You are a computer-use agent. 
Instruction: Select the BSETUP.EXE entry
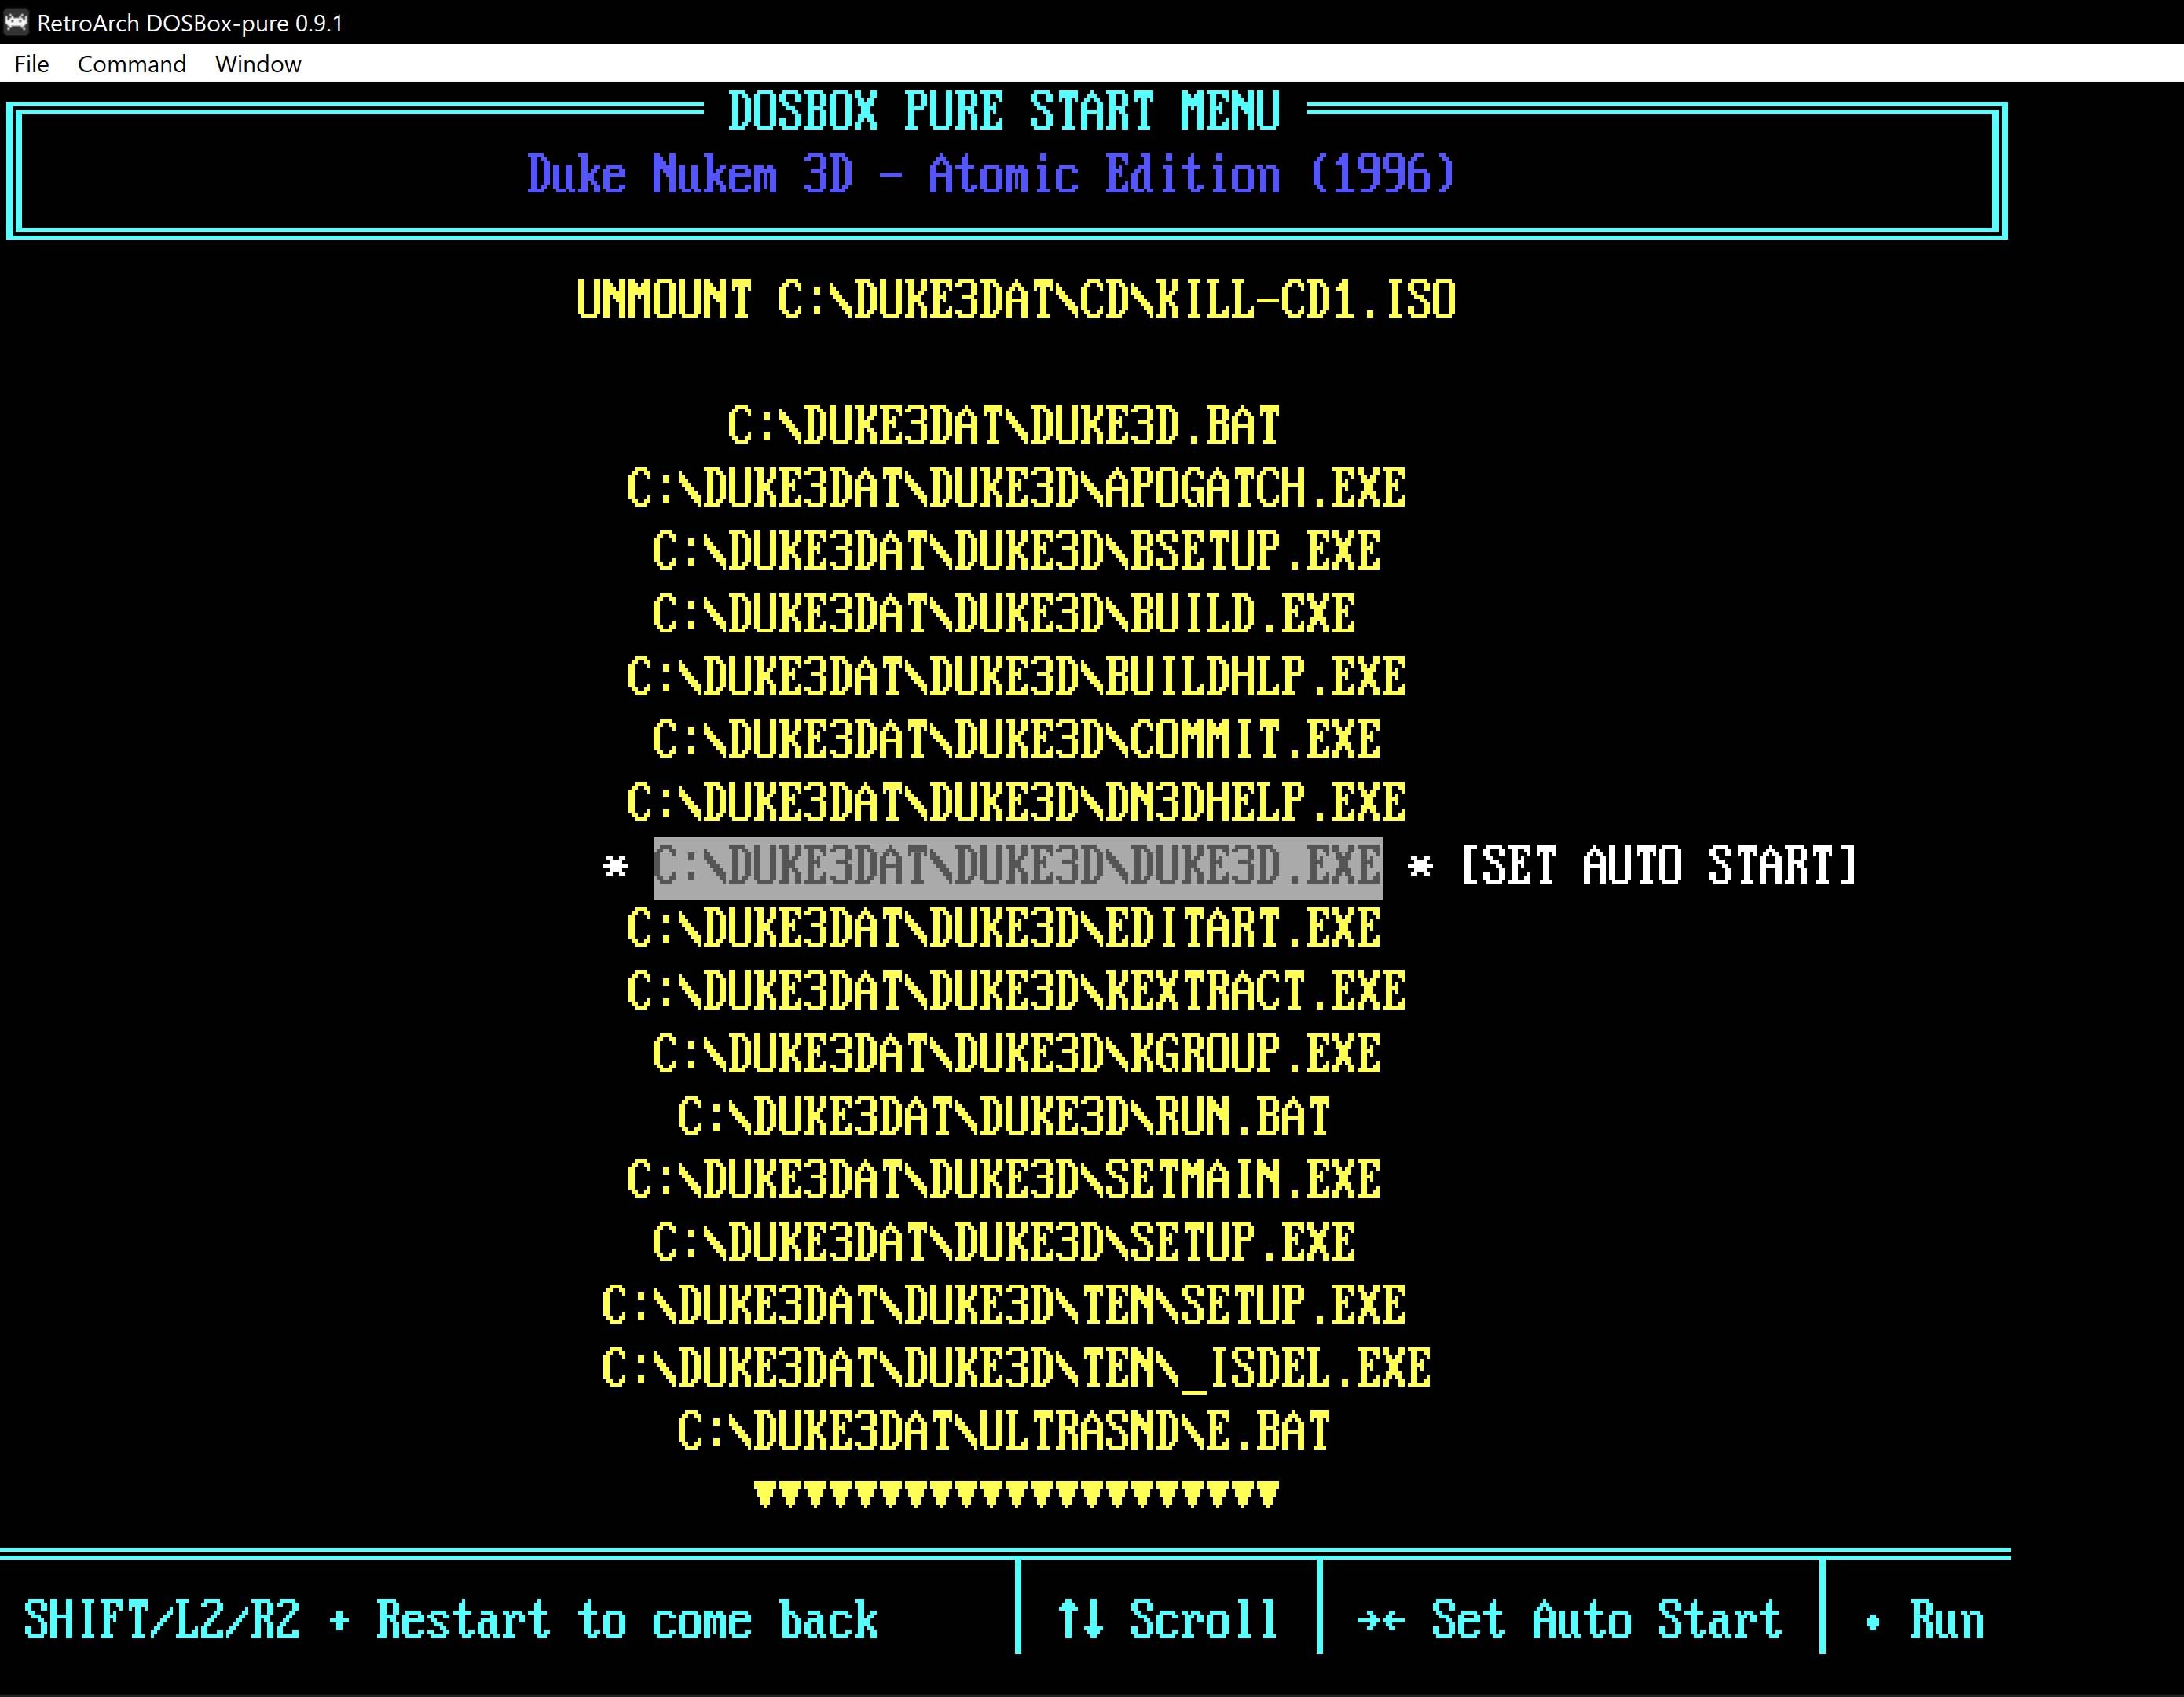(1016, 552)
